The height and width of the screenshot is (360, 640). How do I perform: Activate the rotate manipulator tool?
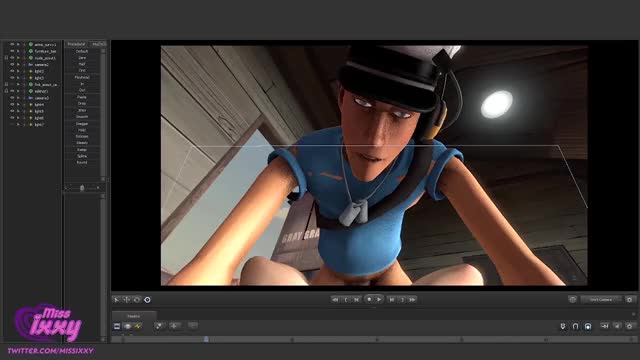tap(137, 300)
